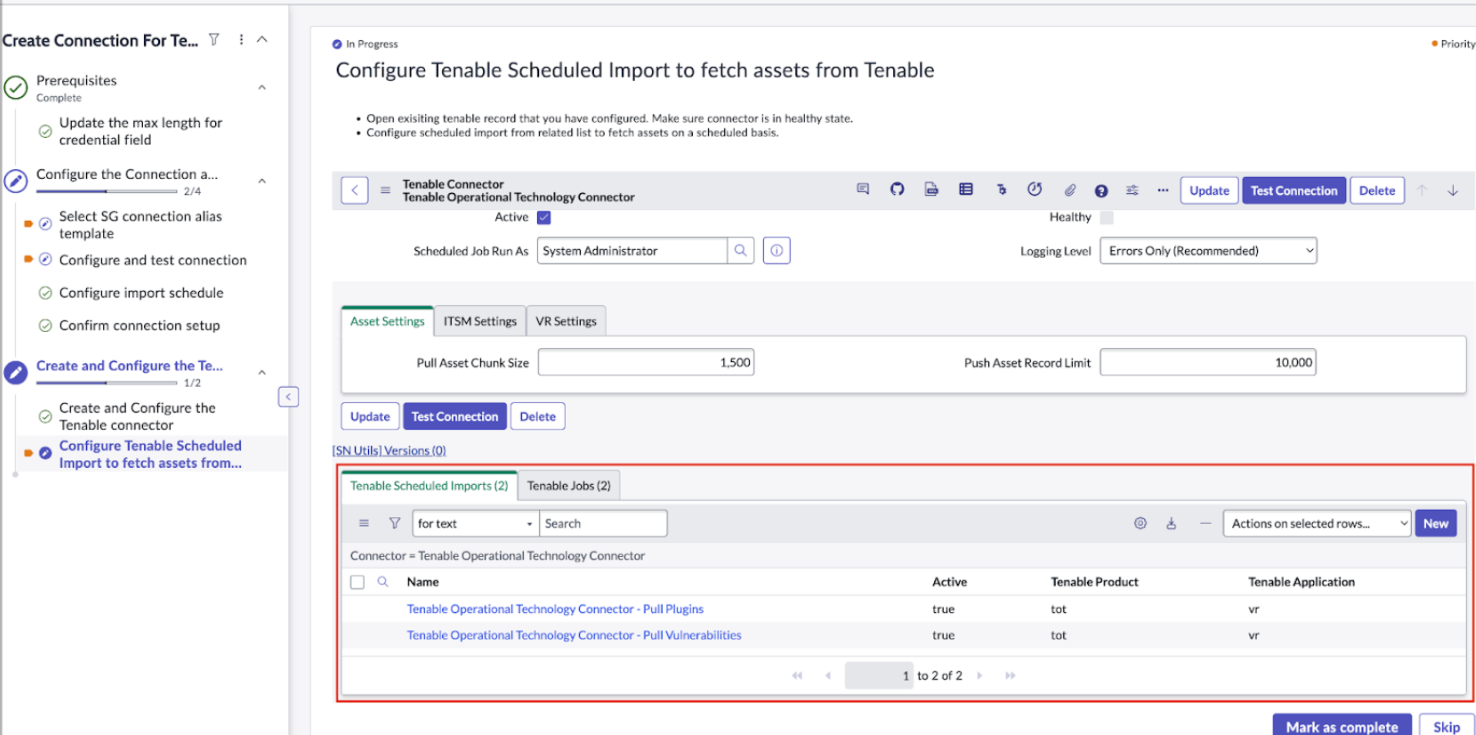Open the [SN Utils] Versions (0) link
Screen dimensions: 1476x735
click(389, 451)
